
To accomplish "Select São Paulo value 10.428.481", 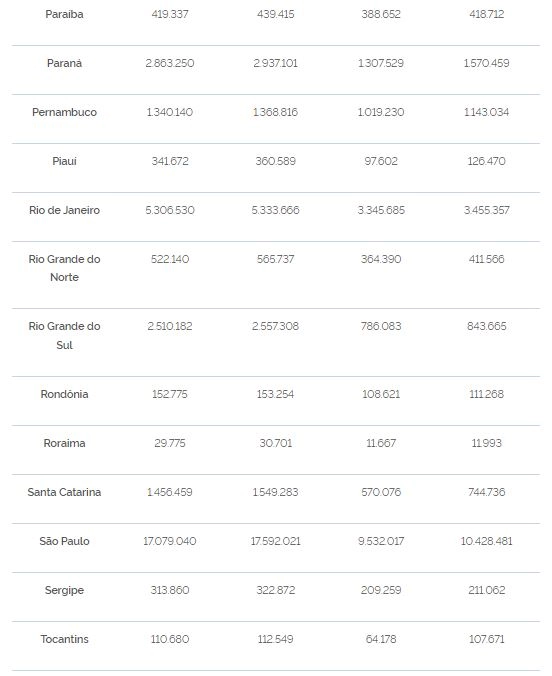I will pyautogui.click(x=486, y=541).
